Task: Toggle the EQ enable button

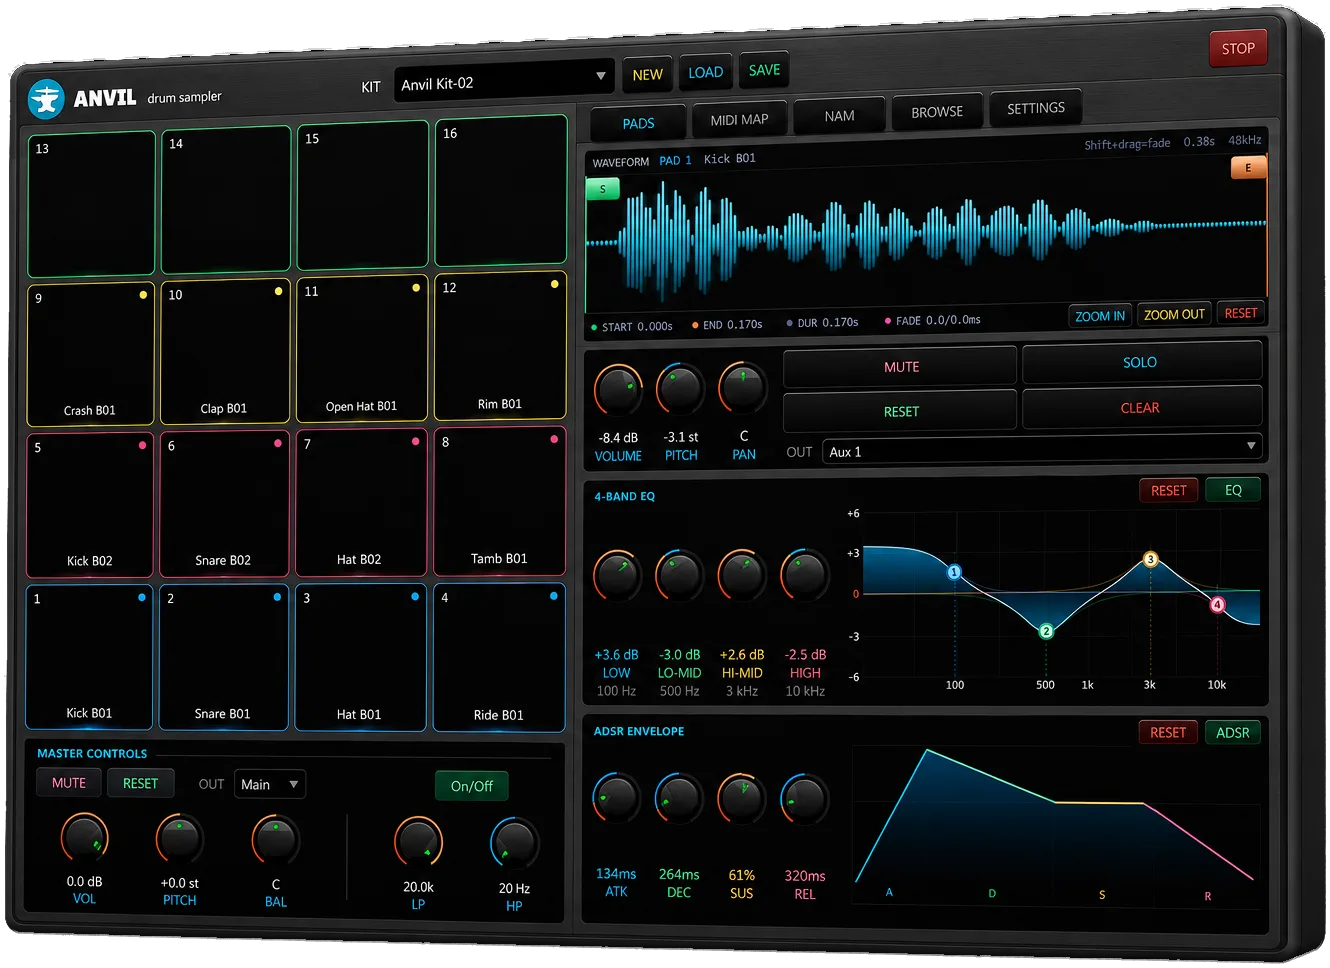Action: click(1233, 490)
